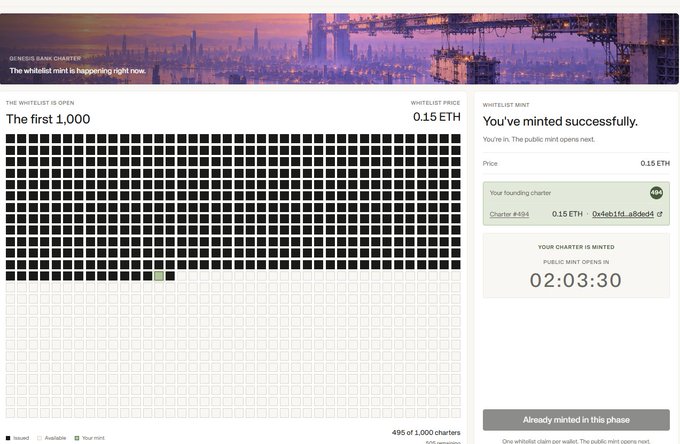Image resolution: width=680 pixels, height=444 pixels.
Task: Click the 'WHITELIST PRICE' label
Action: [435, 103]
